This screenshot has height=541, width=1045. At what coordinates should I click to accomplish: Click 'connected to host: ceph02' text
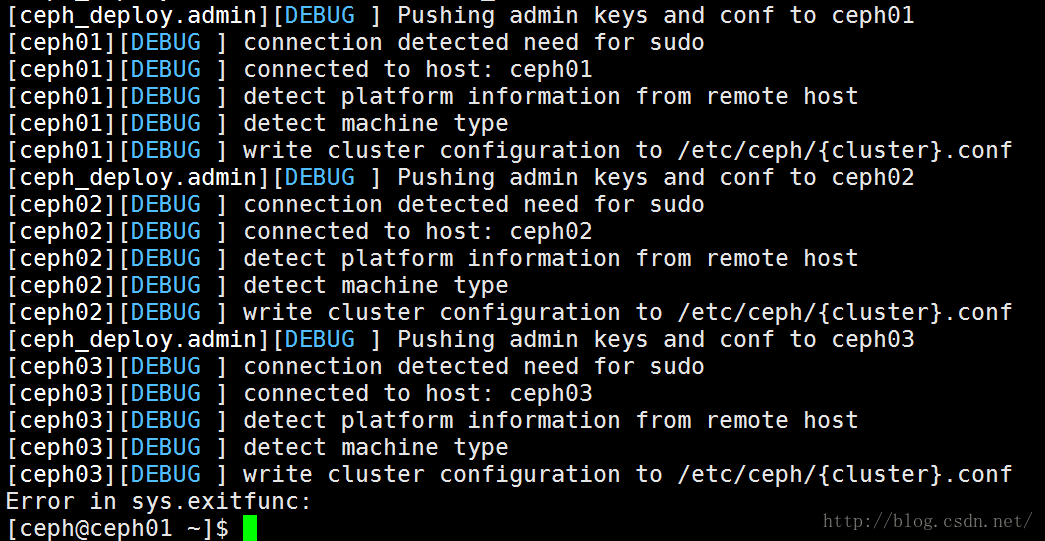(418, 232)
